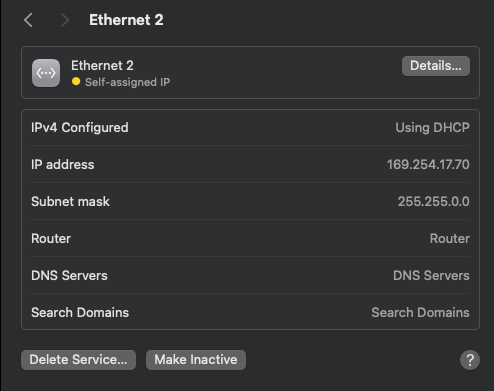Click the Ethernet 2 adapter icon
Image resolution: width=494 pixels, height=391 pixels.
pos(46,73)
